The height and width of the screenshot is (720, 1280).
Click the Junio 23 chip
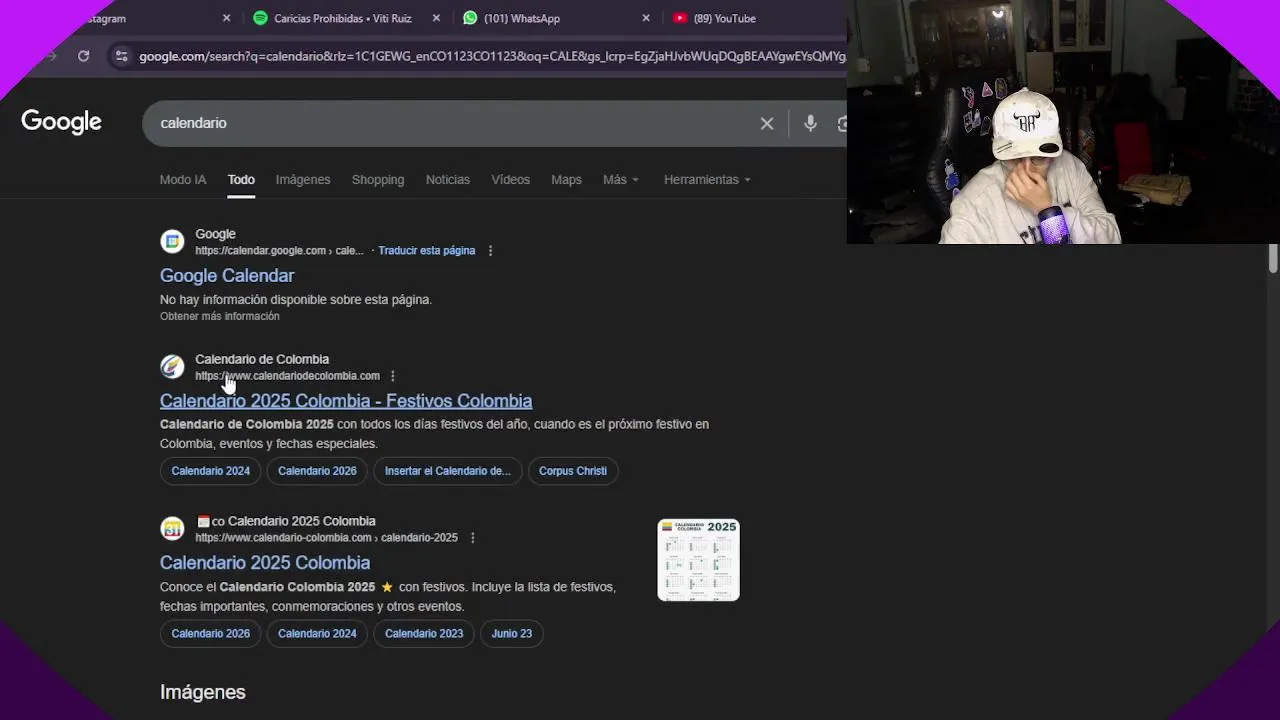[x=512, y=633]
